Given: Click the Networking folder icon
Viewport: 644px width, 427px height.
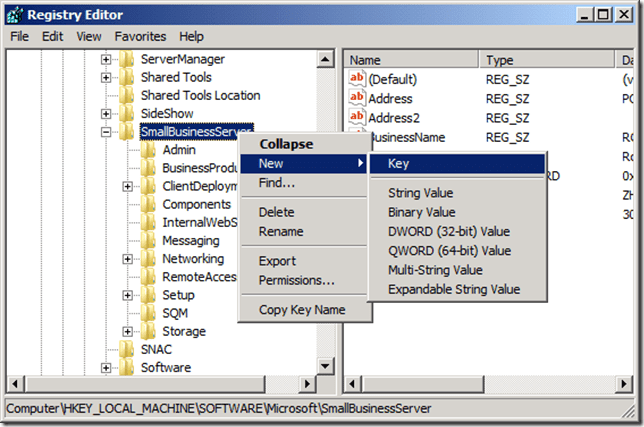Looking at the screenshot, I should pyautogui.click(x=148, y=259).
